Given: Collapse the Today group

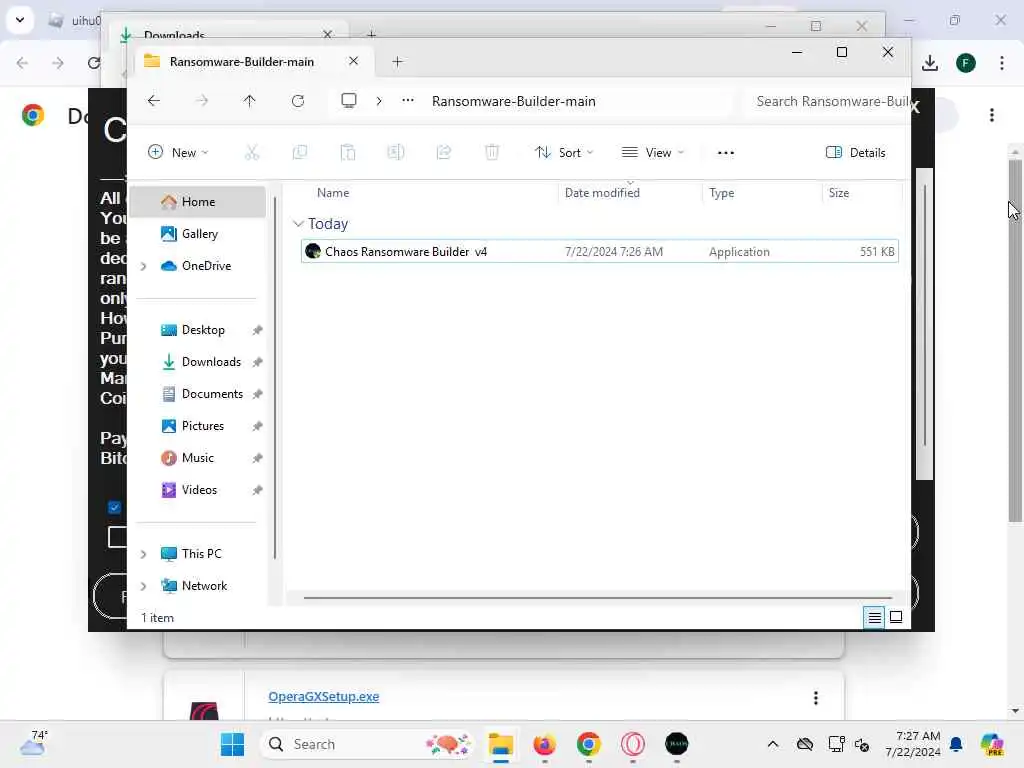Looking at the screenshot, I should click(x=298, y=224).
